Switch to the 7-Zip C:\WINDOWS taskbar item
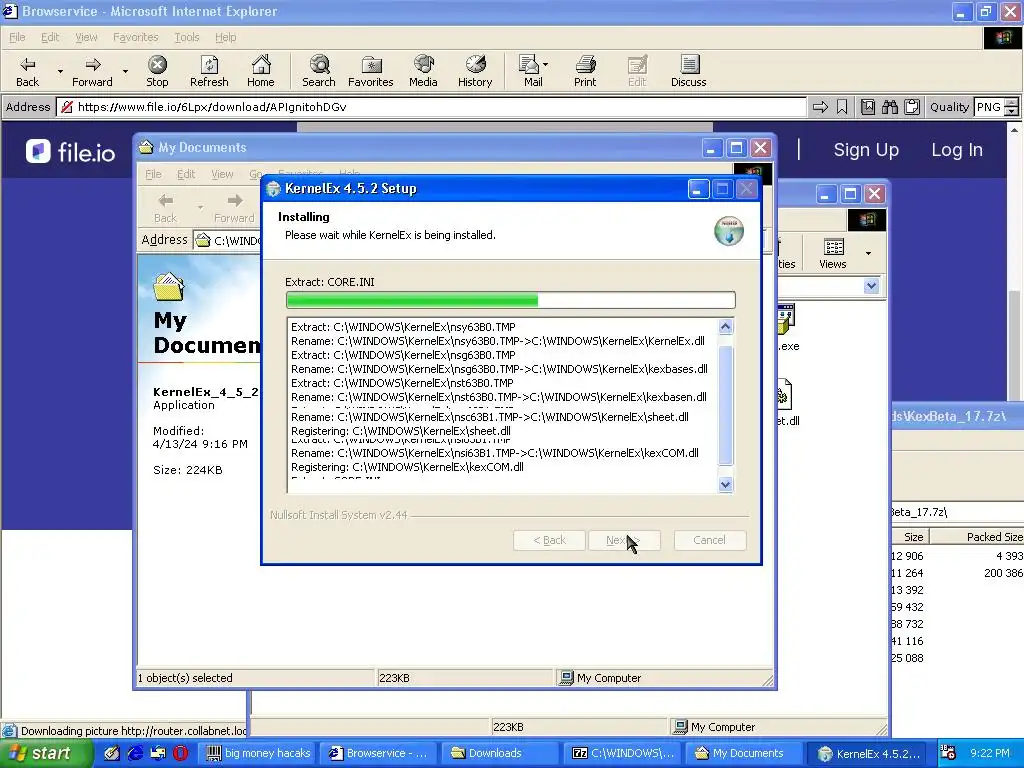This screenshot has width=1024, height=768. pyautogui.click(x=624, y=753)
